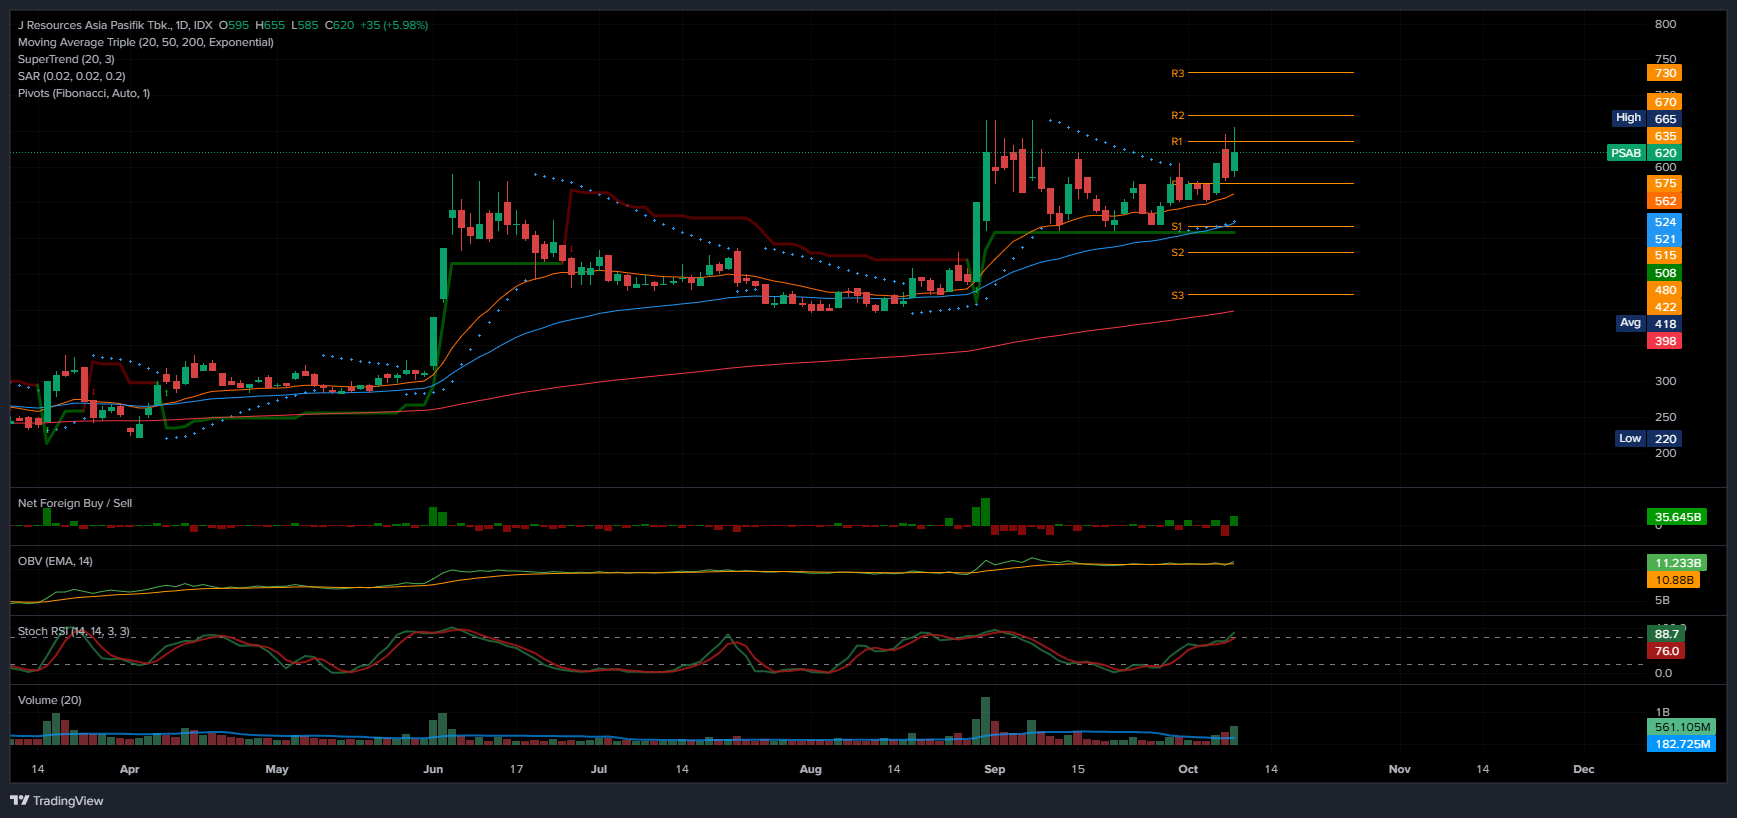Image resolution: width=1737 pixels, height=818 pixels.
Task: Select the R1 pivot level label
Action: pos(1177,141)
